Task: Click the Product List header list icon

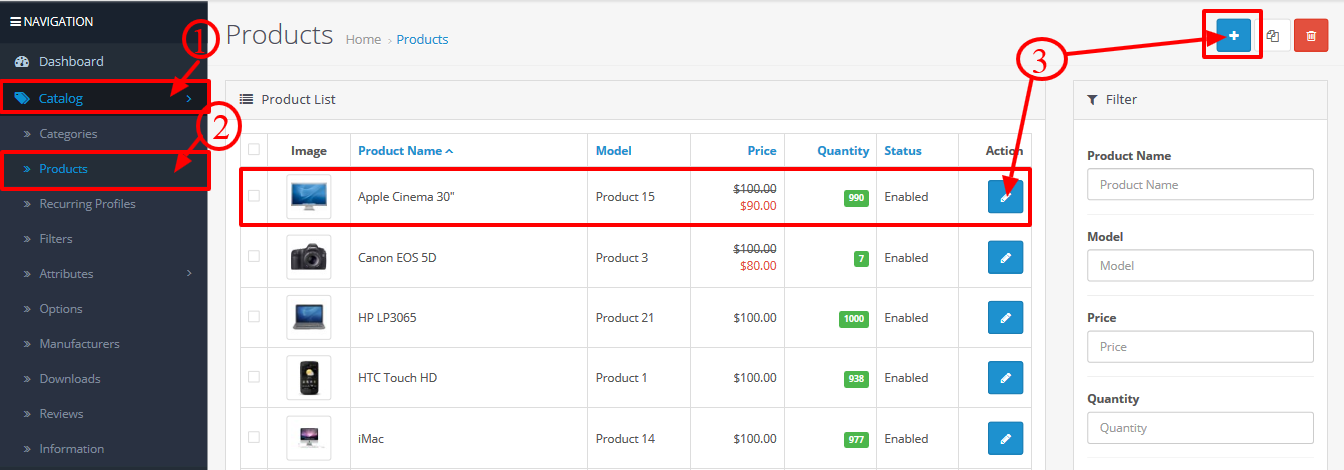Action: pos(246,99)
